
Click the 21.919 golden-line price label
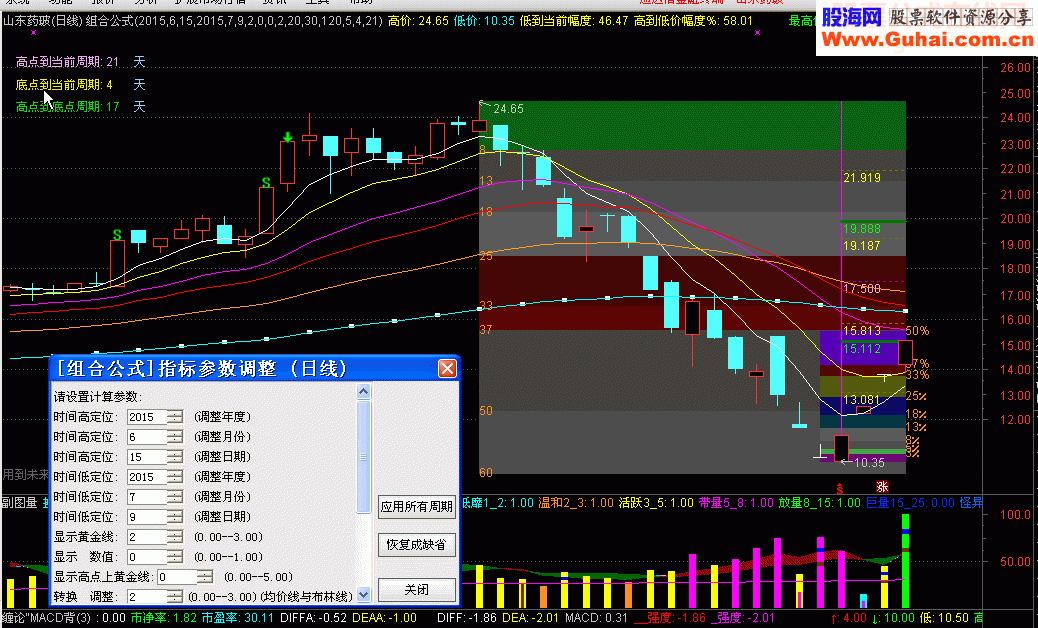tap(862, 177)
